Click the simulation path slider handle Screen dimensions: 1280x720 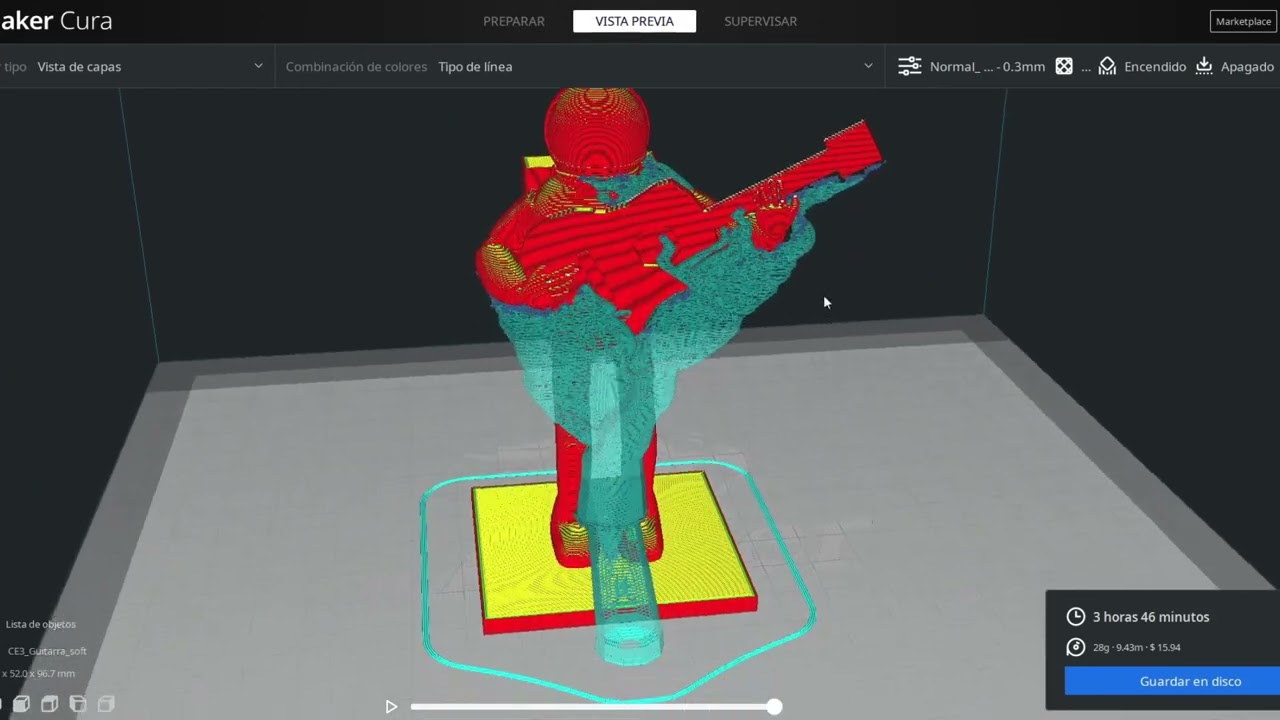[x=774, y=706]
